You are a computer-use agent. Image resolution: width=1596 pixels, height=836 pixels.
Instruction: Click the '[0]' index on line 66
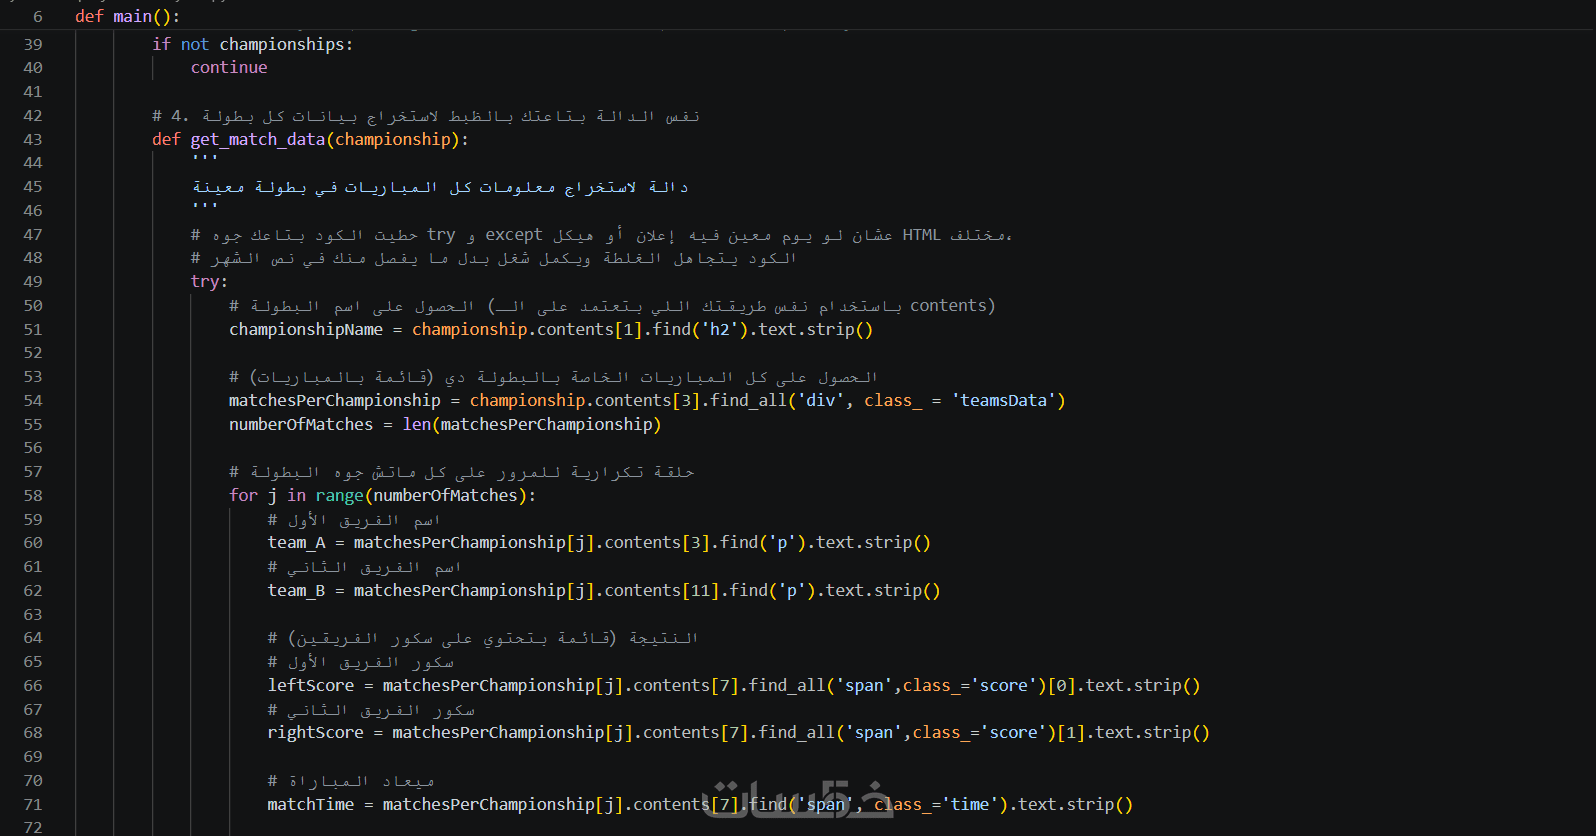coord(1061,685)
